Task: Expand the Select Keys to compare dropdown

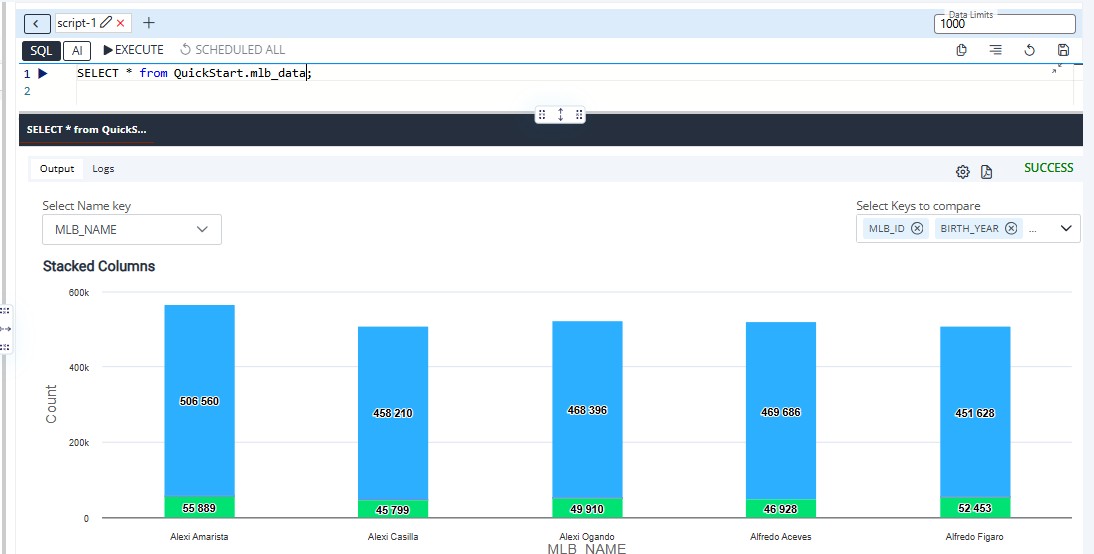Action: tap(1064, 229)
